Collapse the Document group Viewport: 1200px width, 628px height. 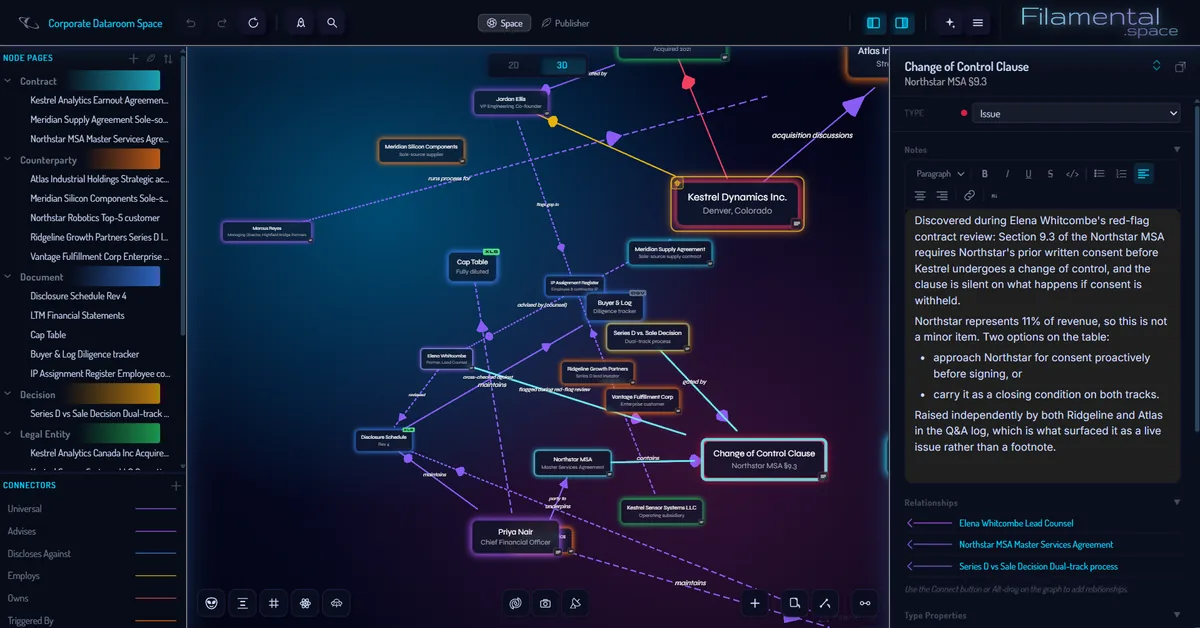[8, 277]
